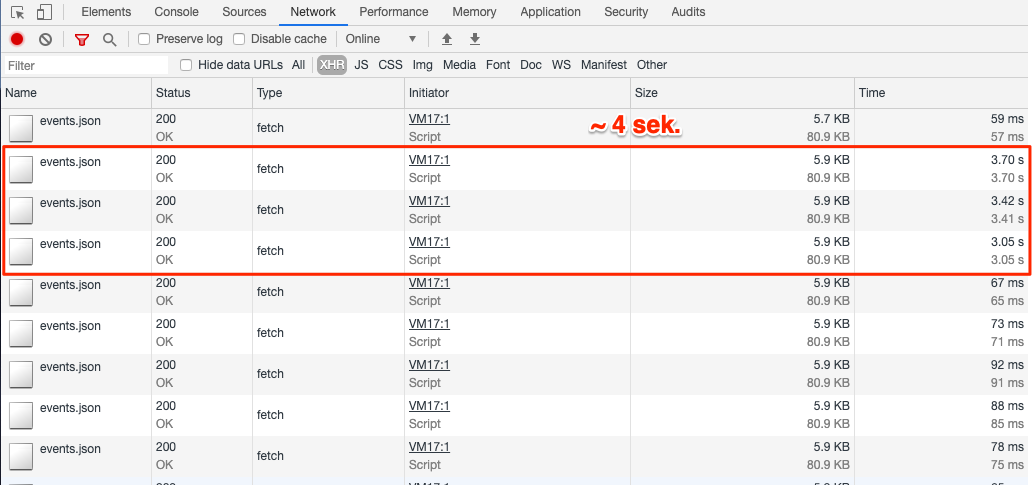Click file icon of the 3.70 s request
Screen dimensions: 1032x485
point(21,169)
